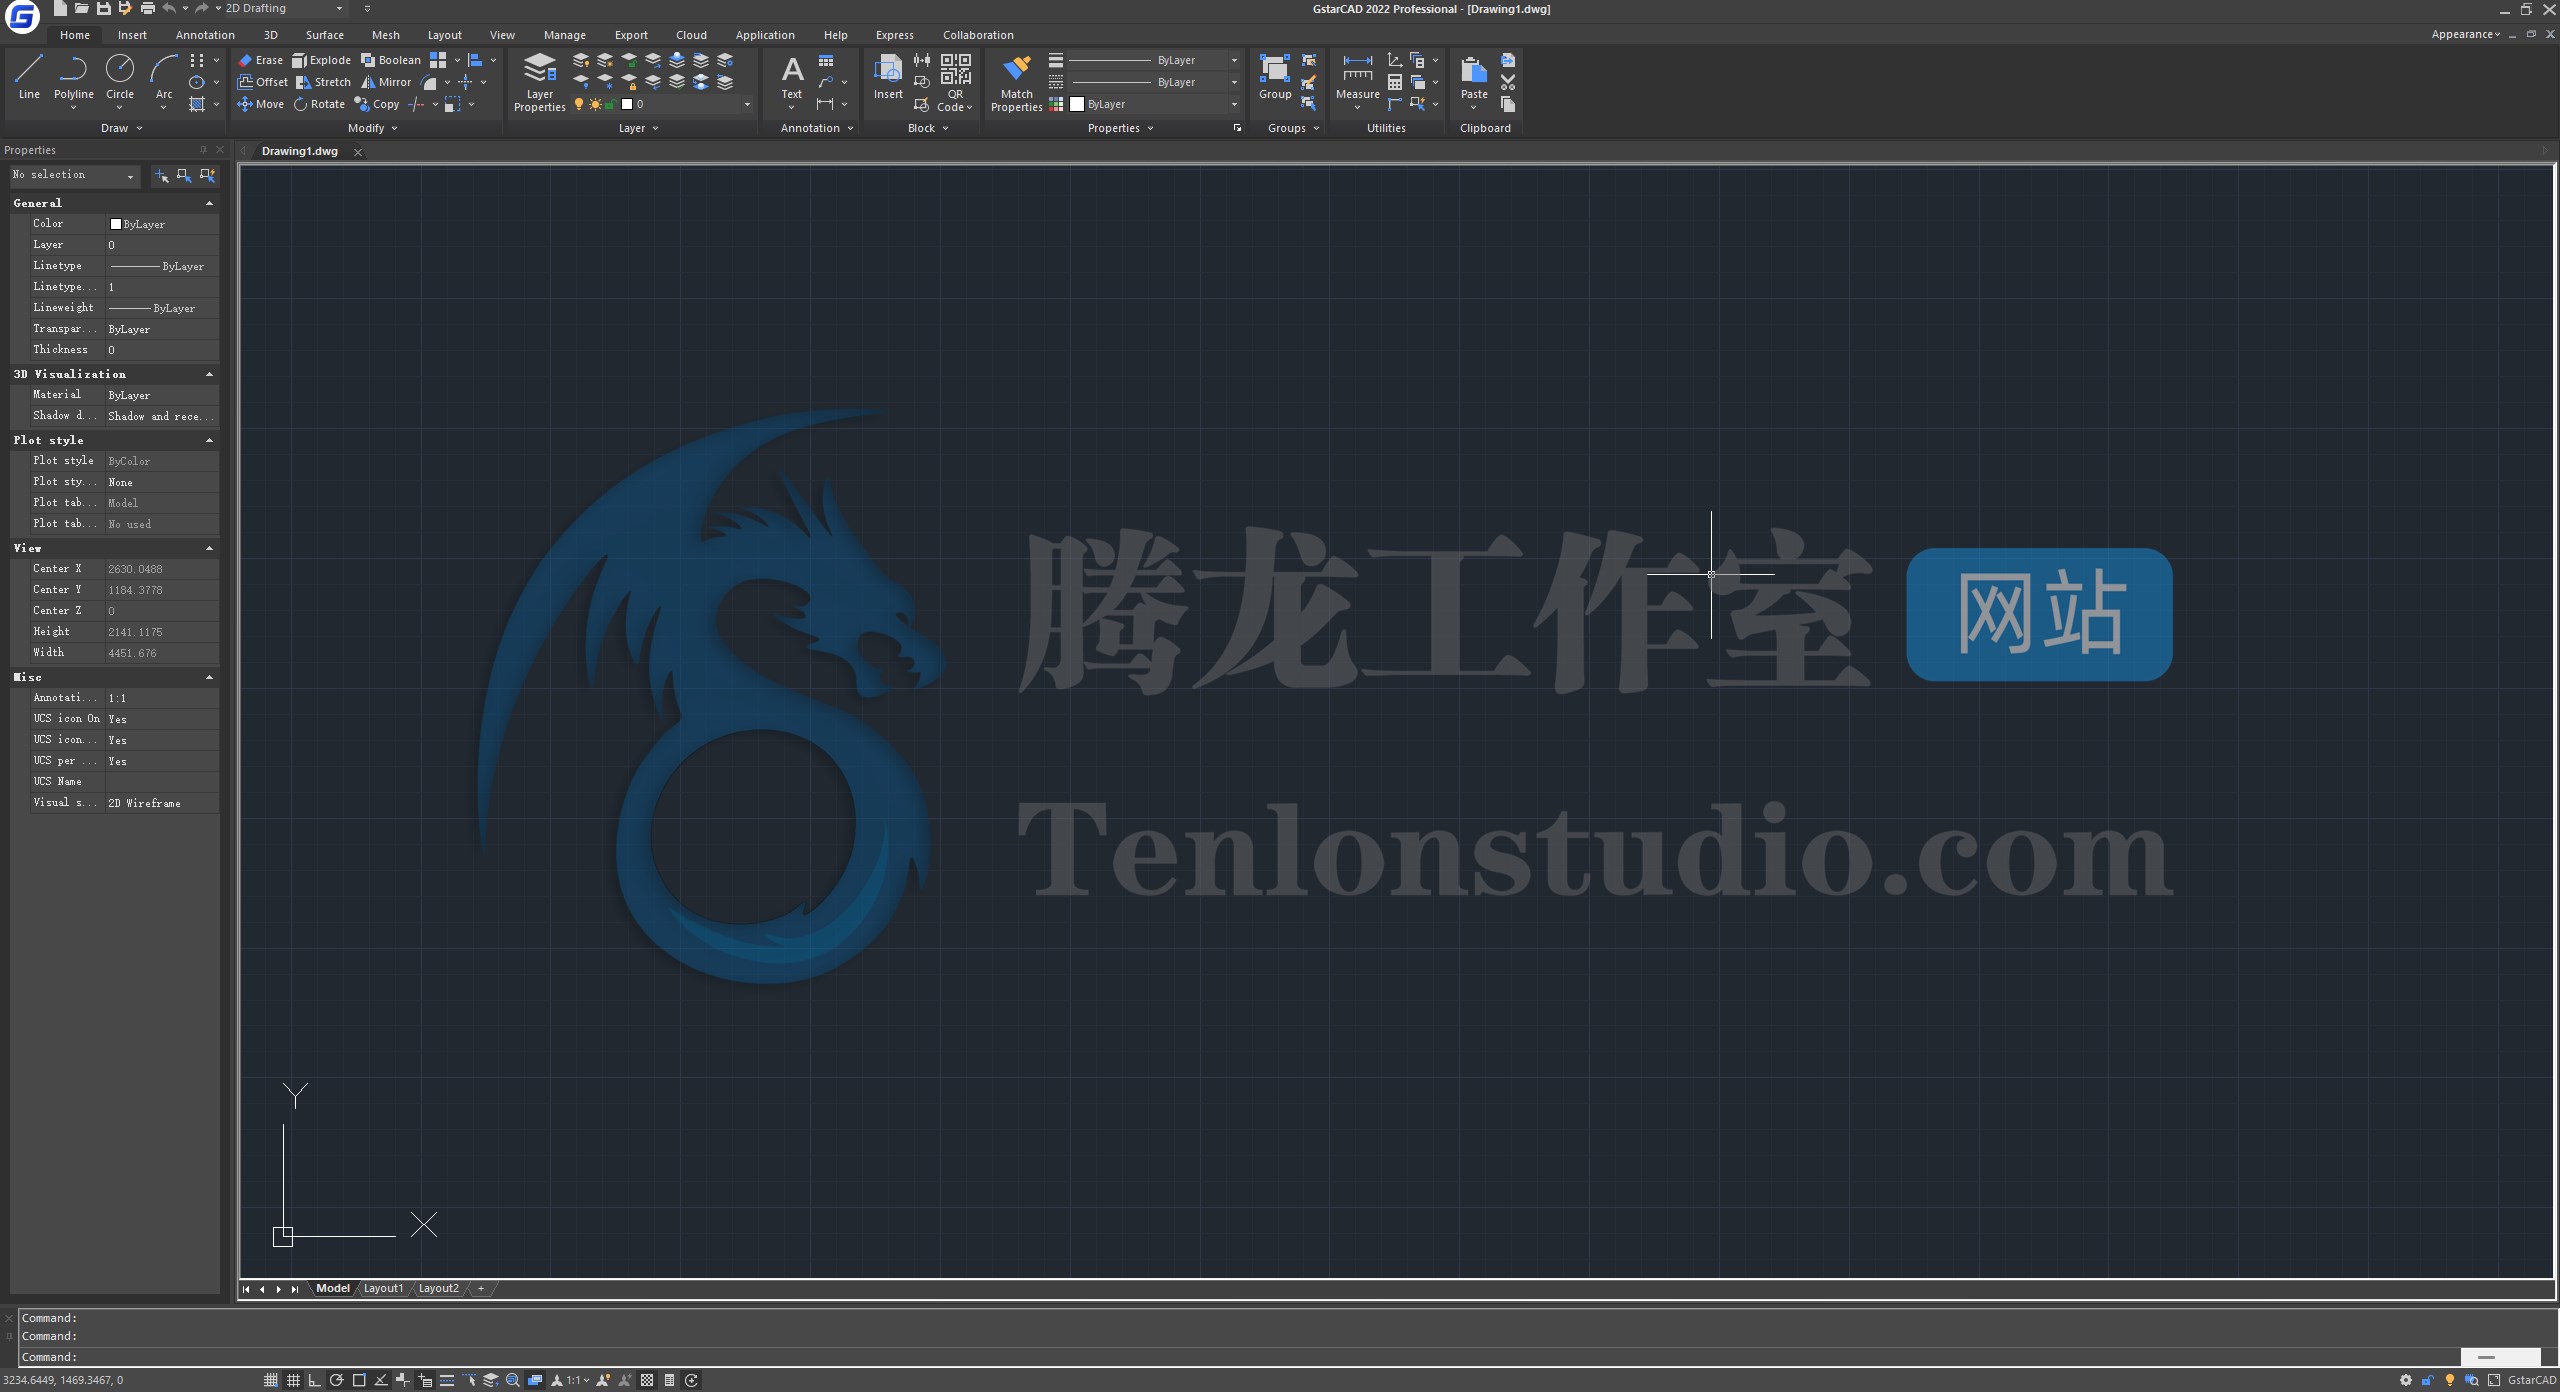Image resolution: width=2560 pixels, height=1392 pixels.
Task: Expand the Modify panel
Action: (373, 128)
